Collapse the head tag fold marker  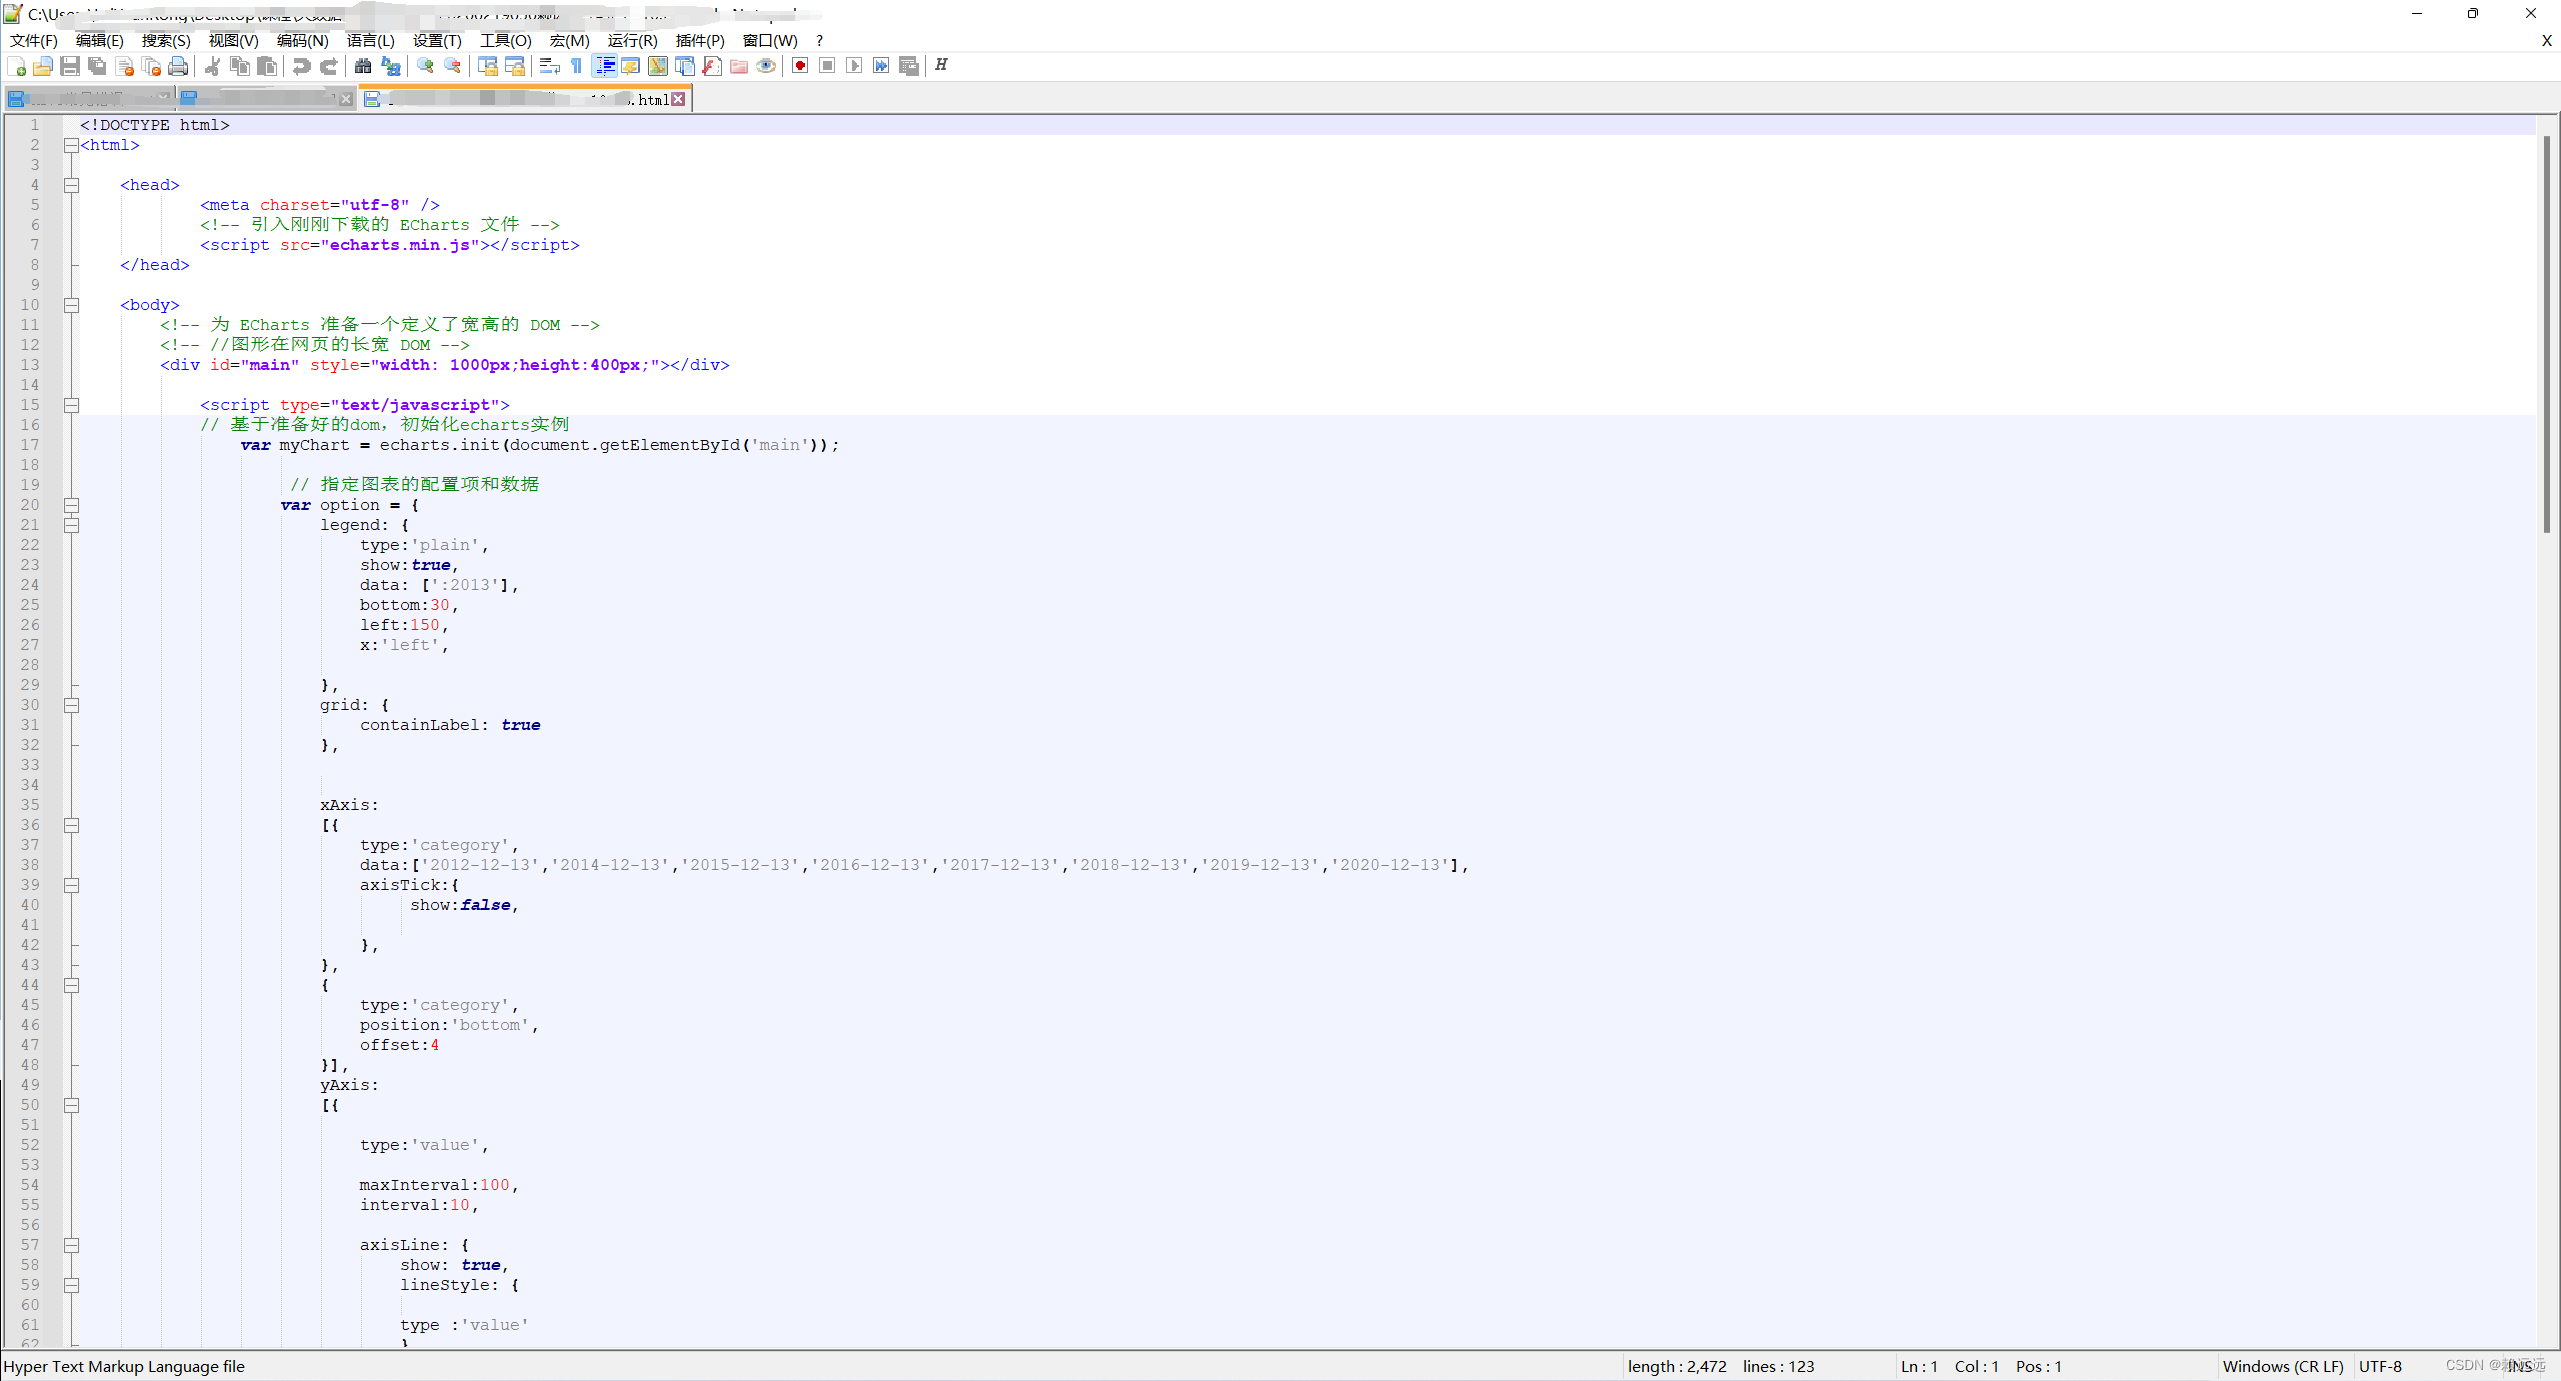(x=71, y=185)
